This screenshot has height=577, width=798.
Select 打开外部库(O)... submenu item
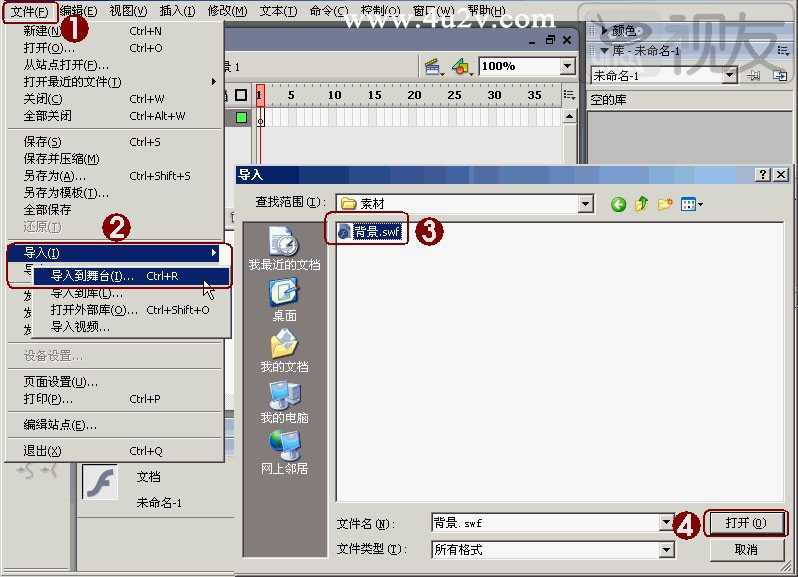point(131,310)
